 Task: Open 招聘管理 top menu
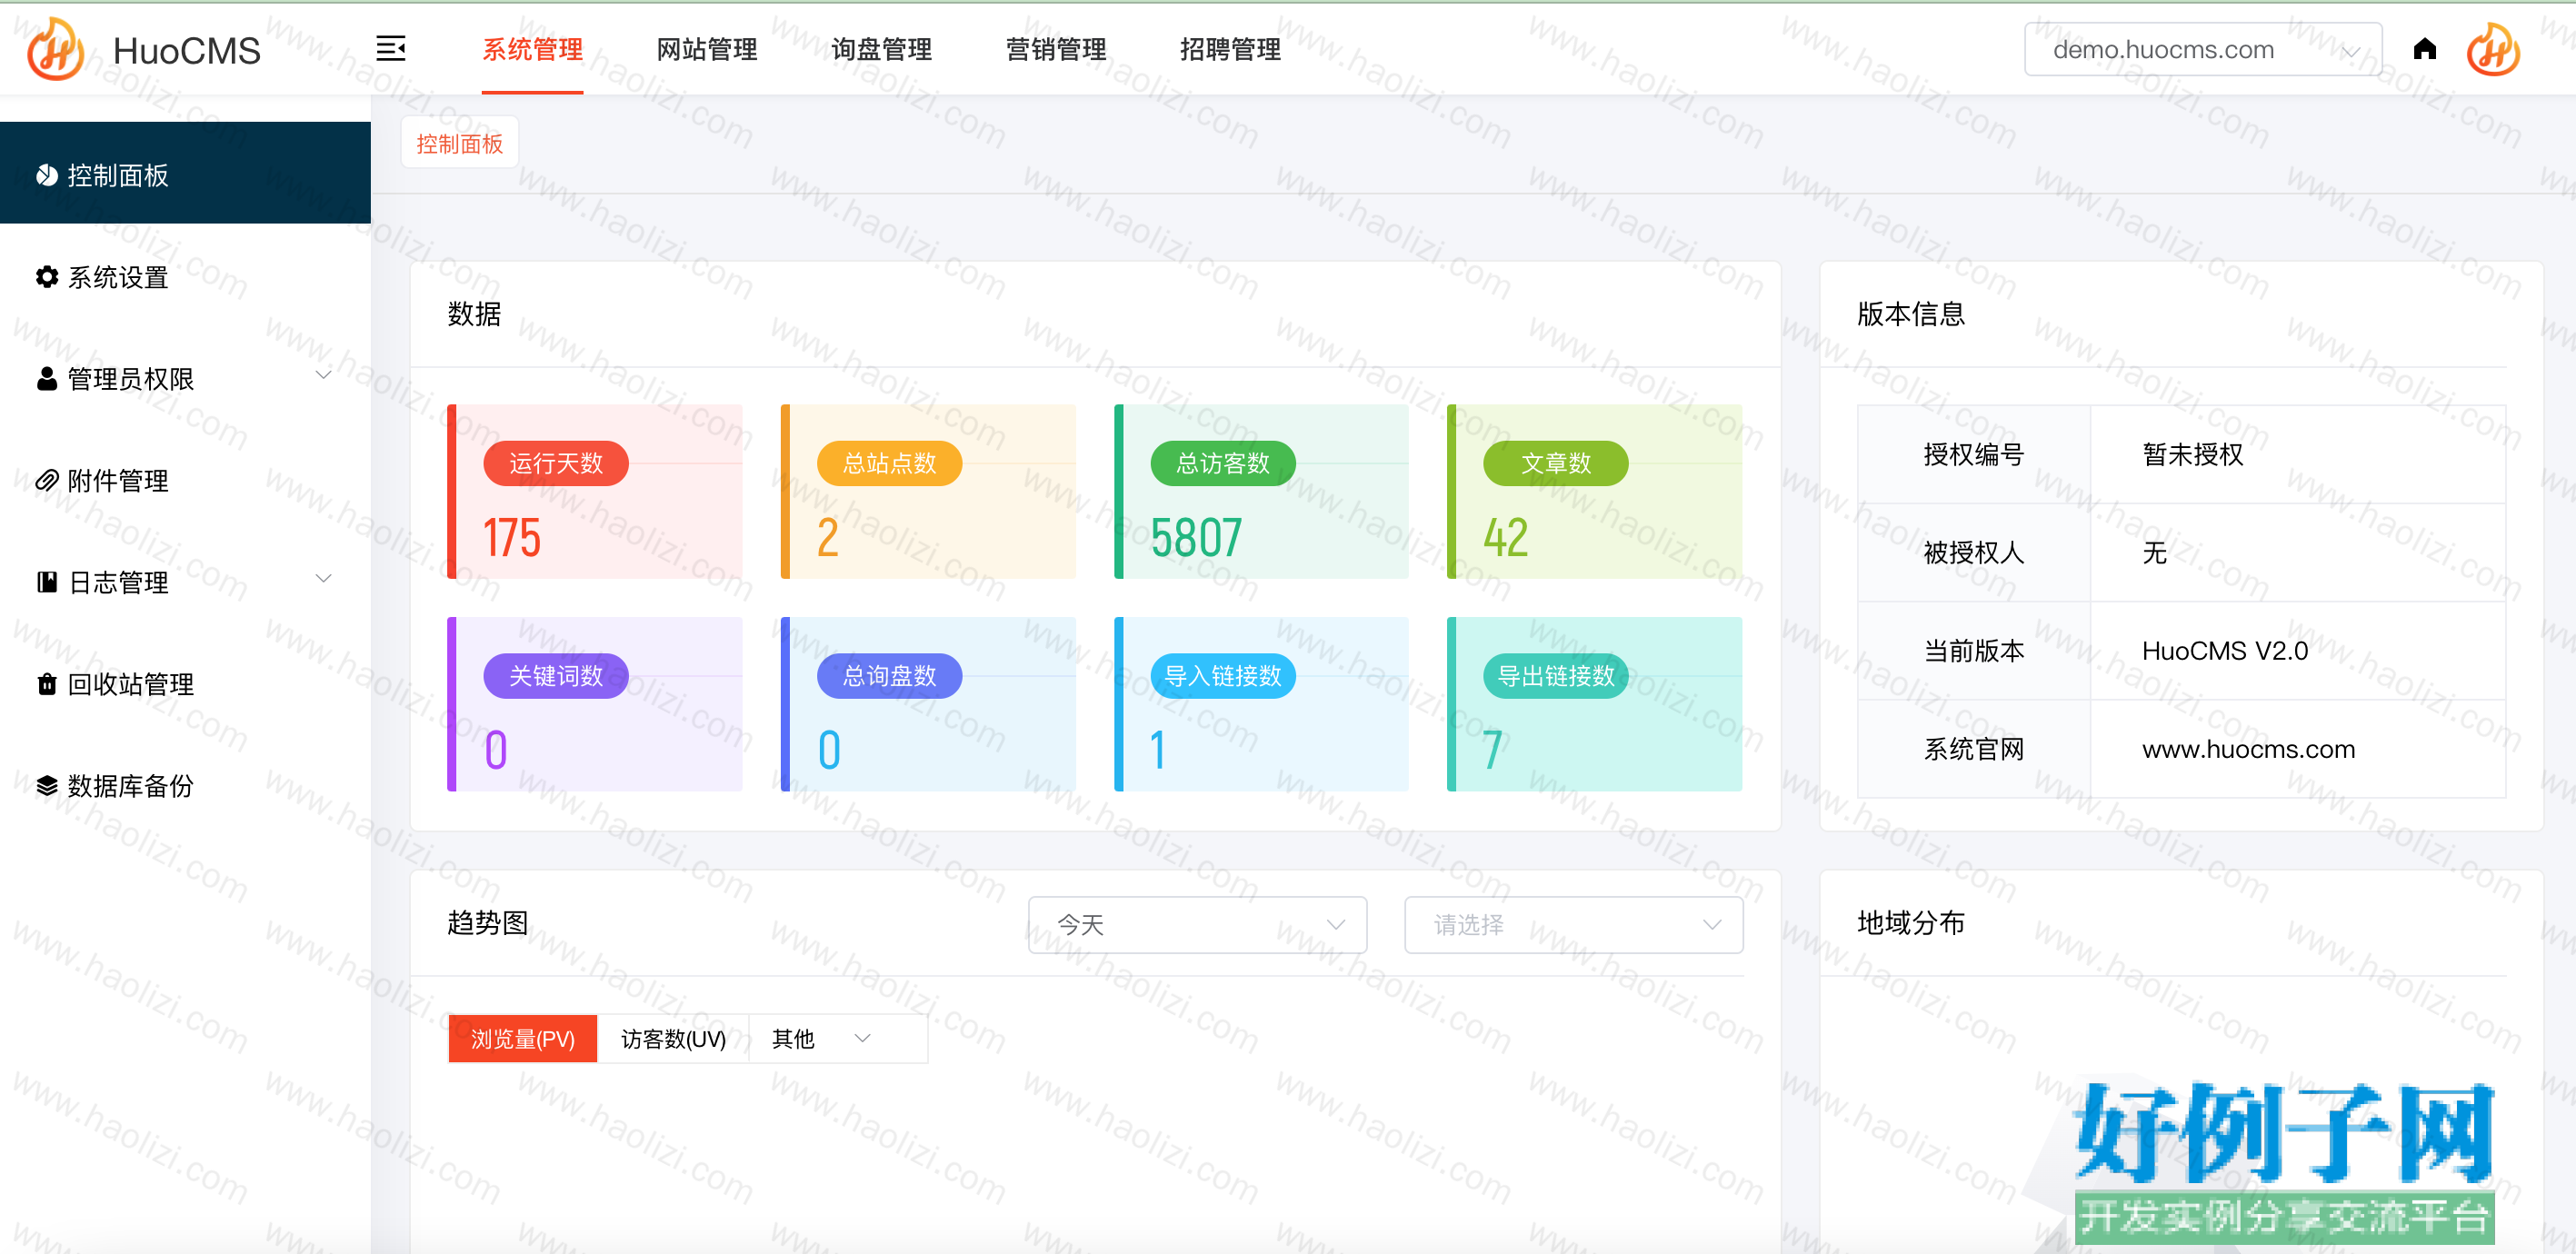point(1230,49)
